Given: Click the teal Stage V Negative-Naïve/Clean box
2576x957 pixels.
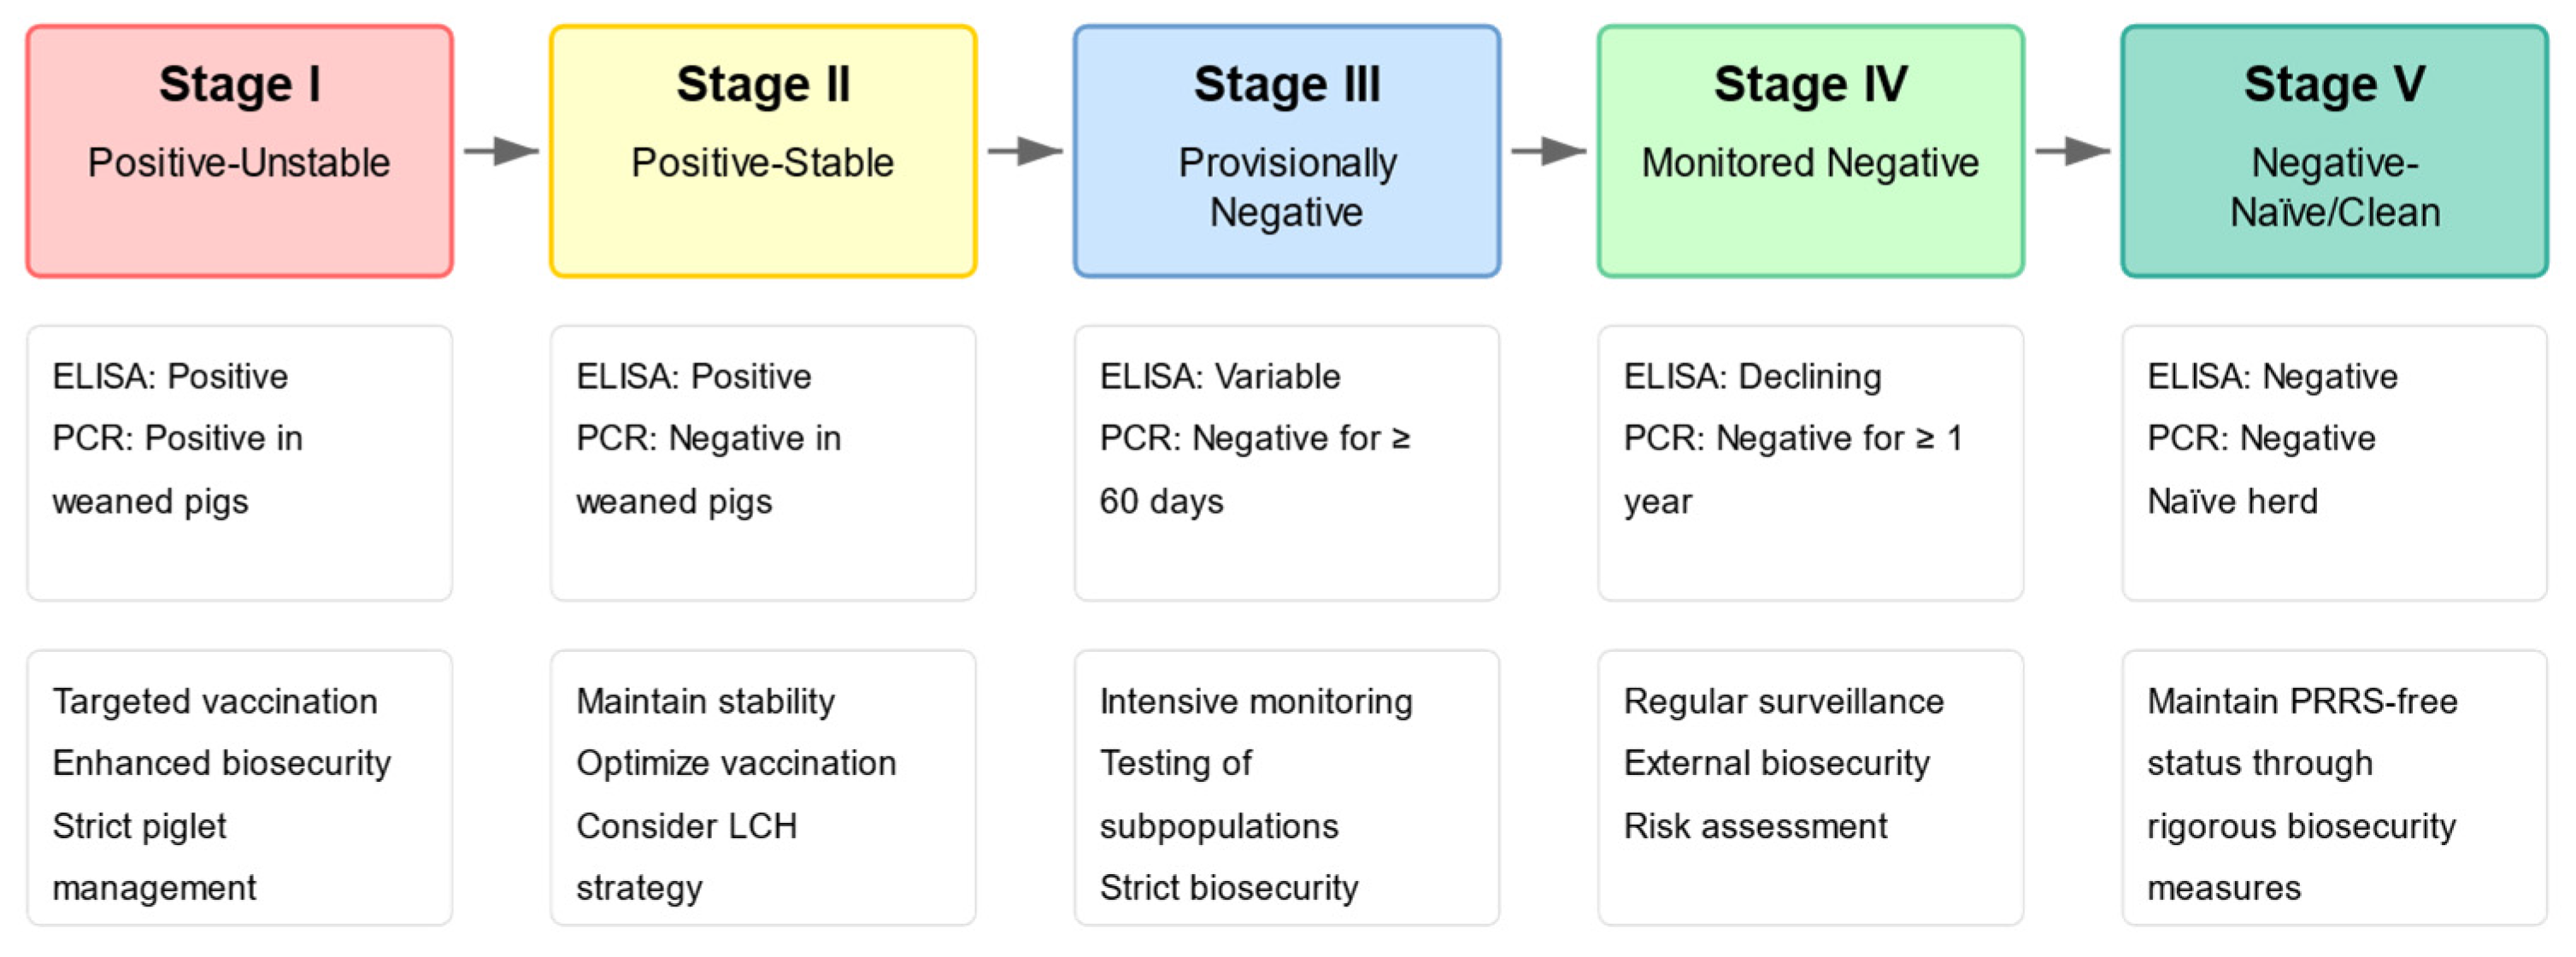Looking at the screenshot, I should click(2334, 151).
